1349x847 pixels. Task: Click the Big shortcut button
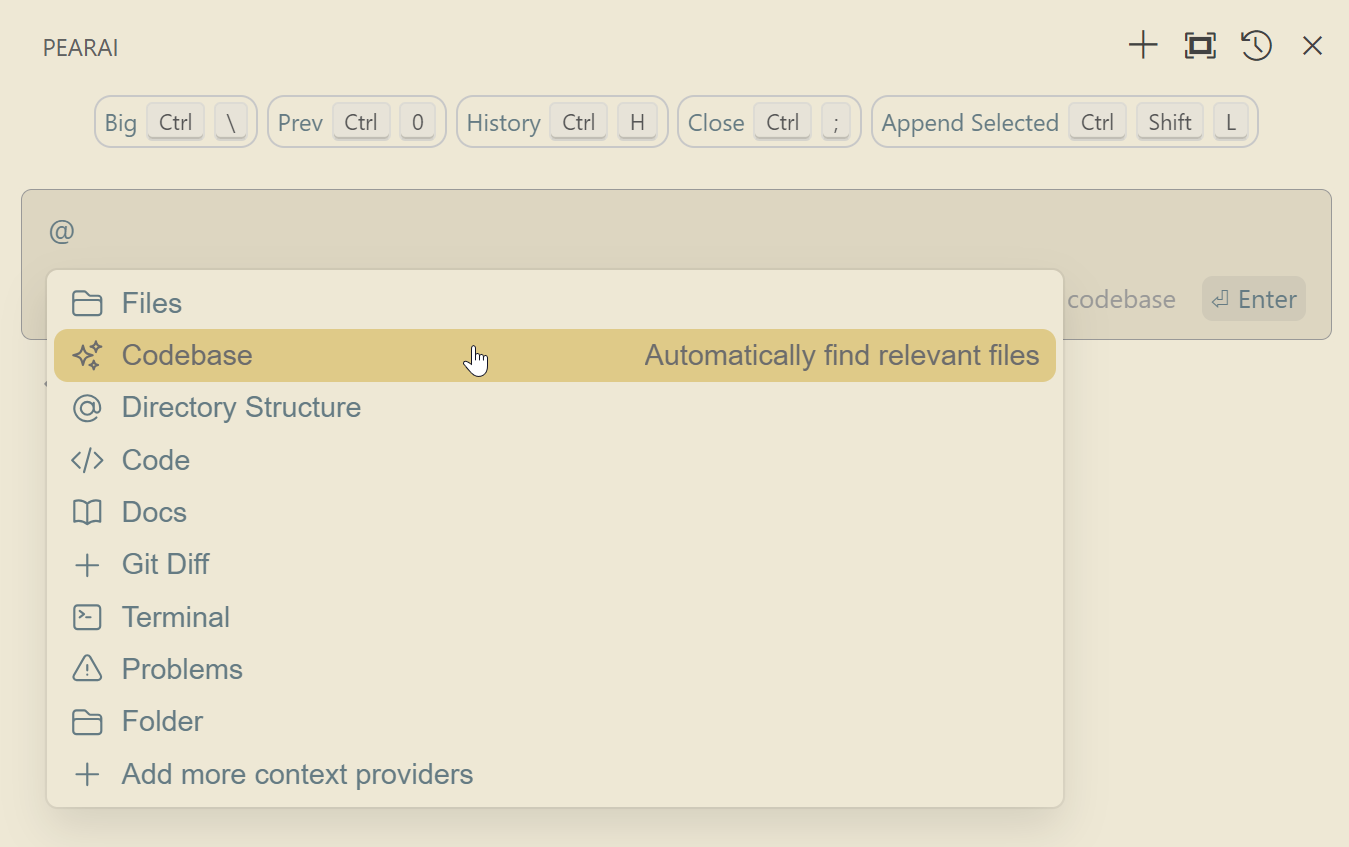point(176,122)
